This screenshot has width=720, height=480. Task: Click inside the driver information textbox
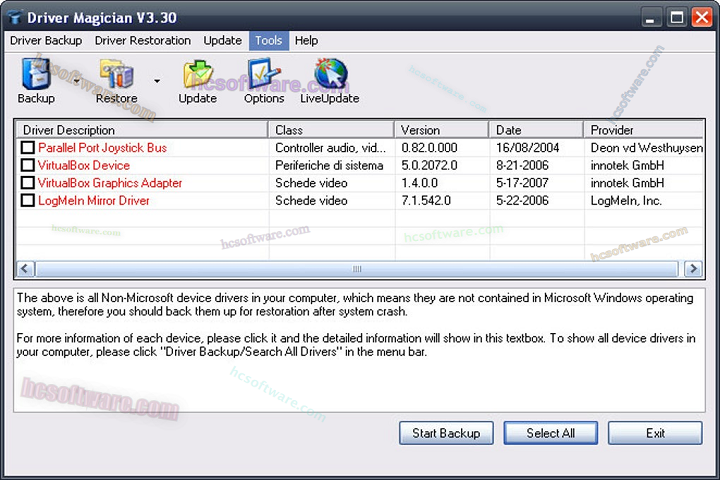360,350
